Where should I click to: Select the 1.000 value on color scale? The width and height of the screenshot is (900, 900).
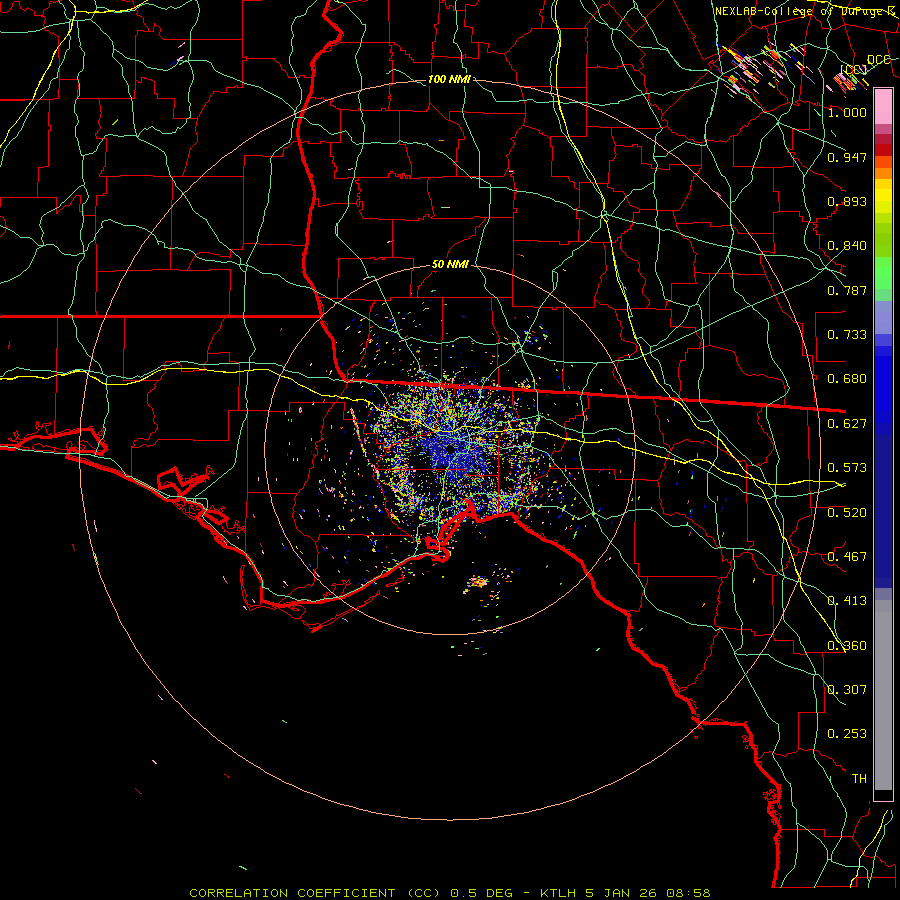tap(847, 112)
